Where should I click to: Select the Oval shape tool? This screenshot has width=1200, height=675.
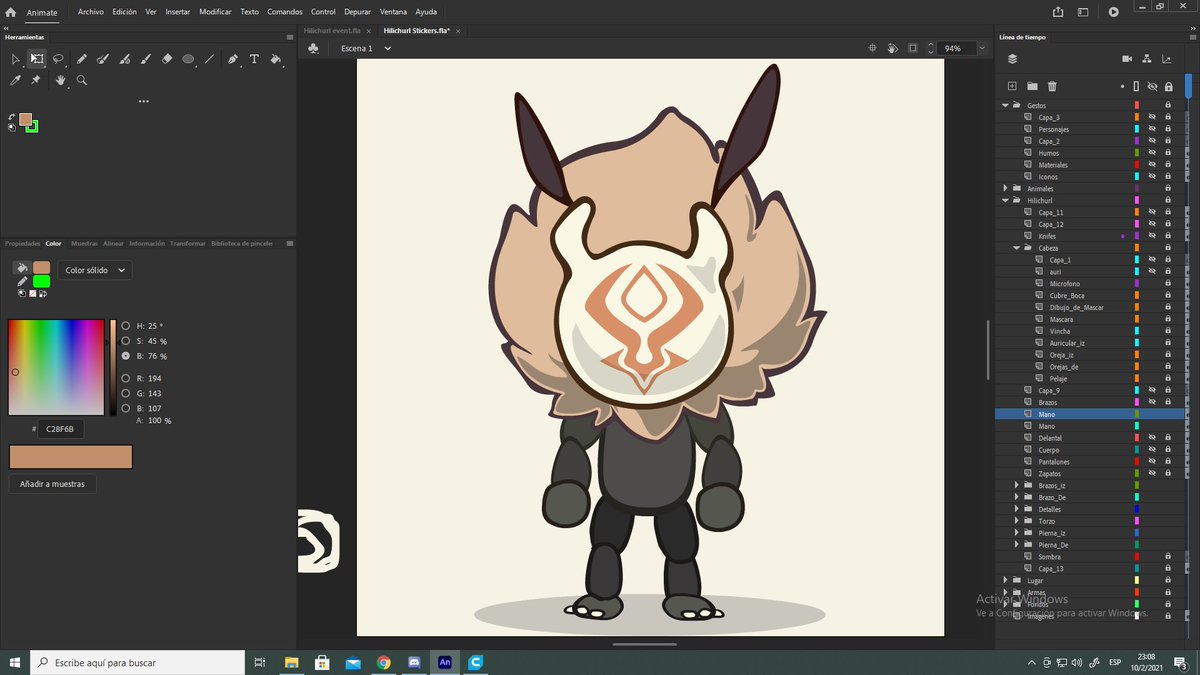point(188,59)
